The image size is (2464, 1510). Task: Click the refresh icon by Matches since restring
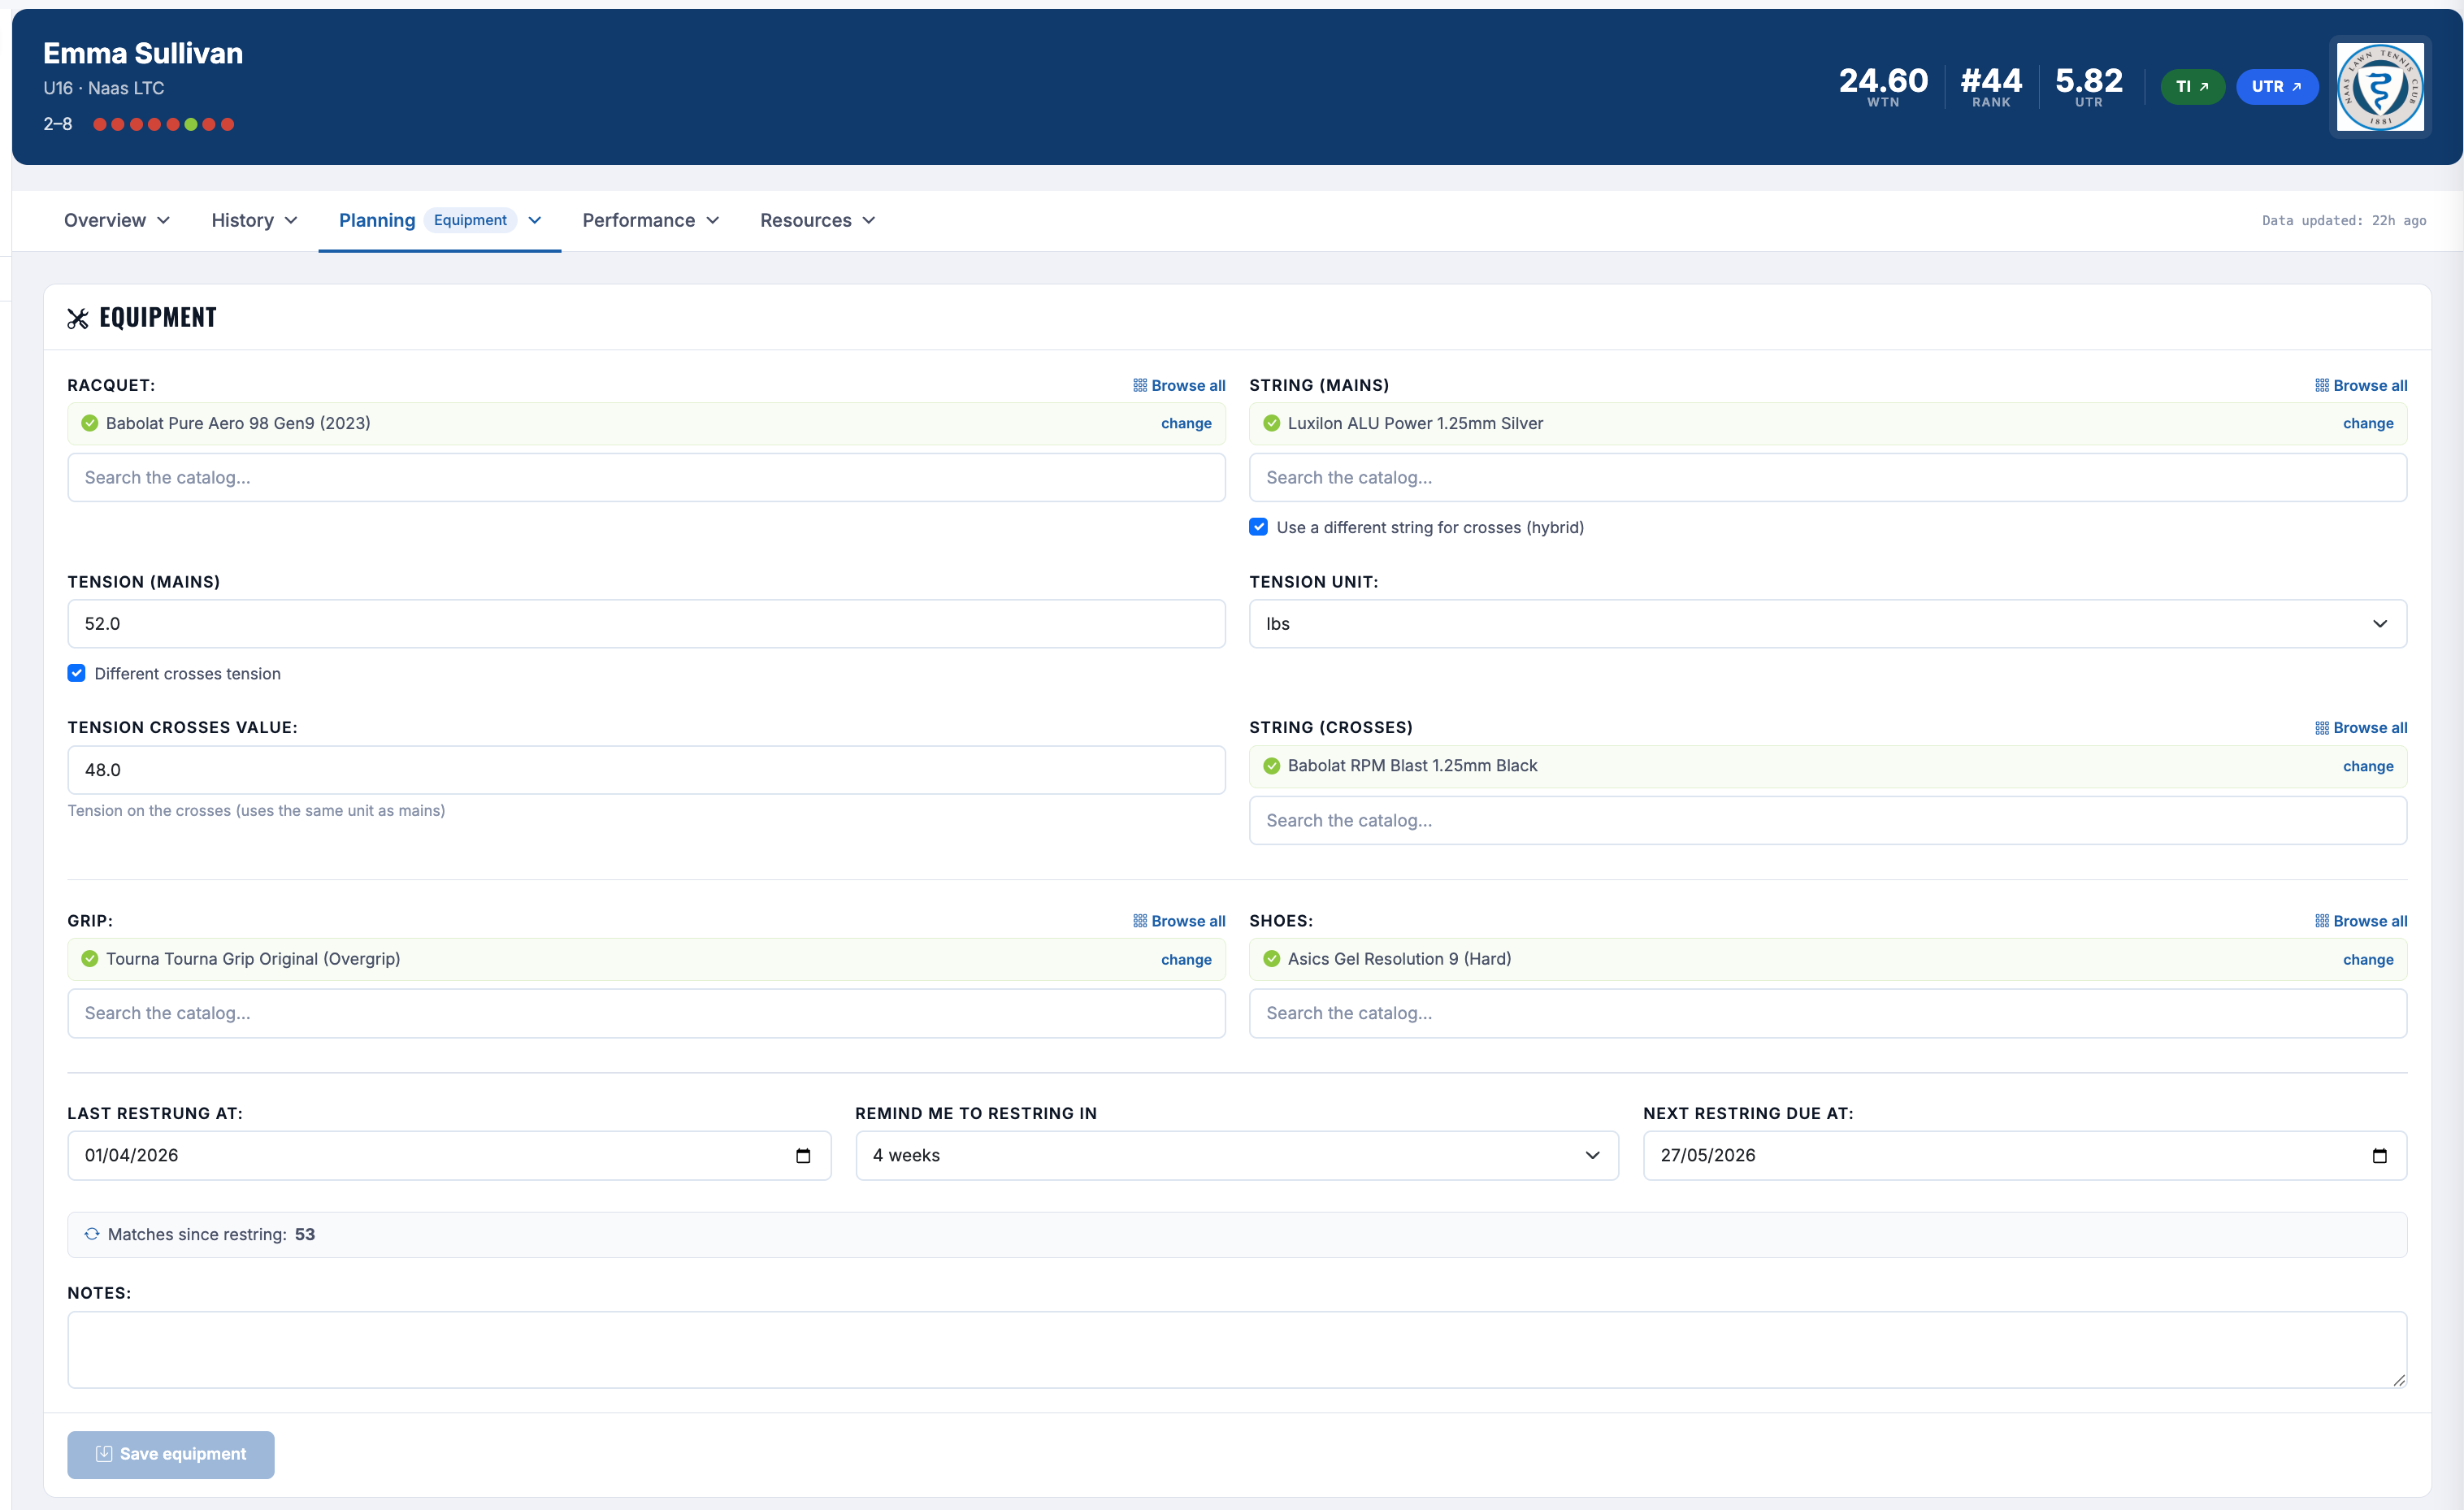click(x=92, y=1234)
